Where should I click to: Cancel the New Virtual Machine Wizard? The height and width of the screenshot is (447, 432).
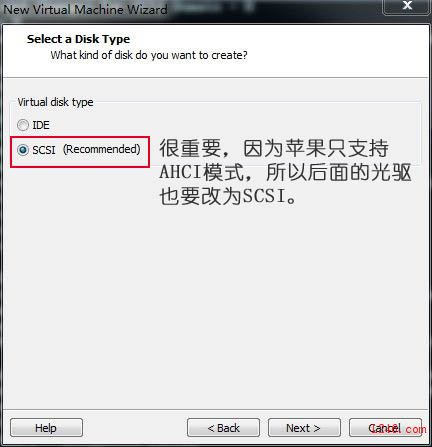coord(385,428)
